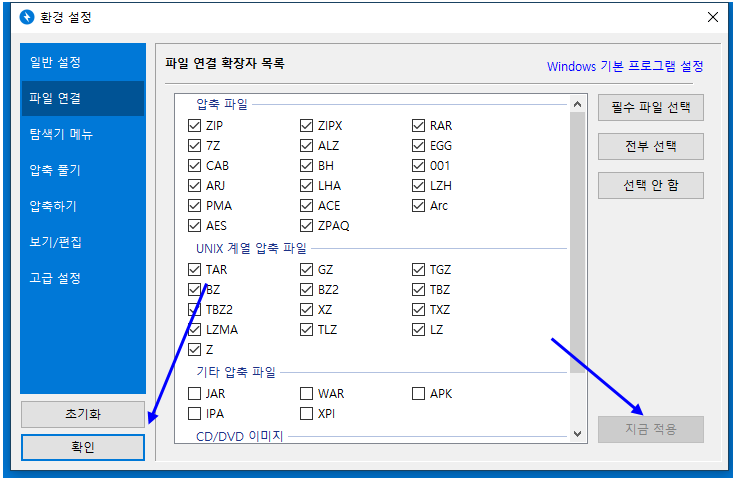Open the 보기/편집 section
The width and height of the screenshot is (733, 479).
[83, 242]
